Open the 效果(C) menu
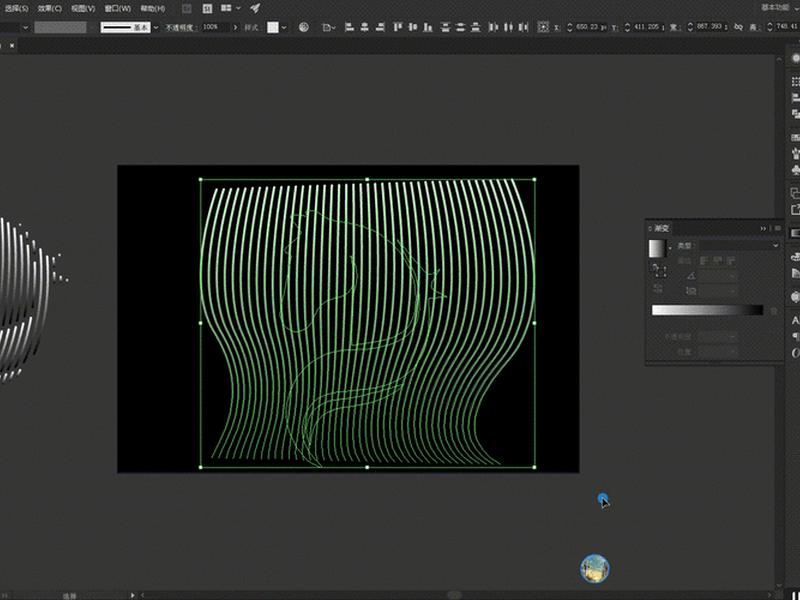 (x=49, y=8)
